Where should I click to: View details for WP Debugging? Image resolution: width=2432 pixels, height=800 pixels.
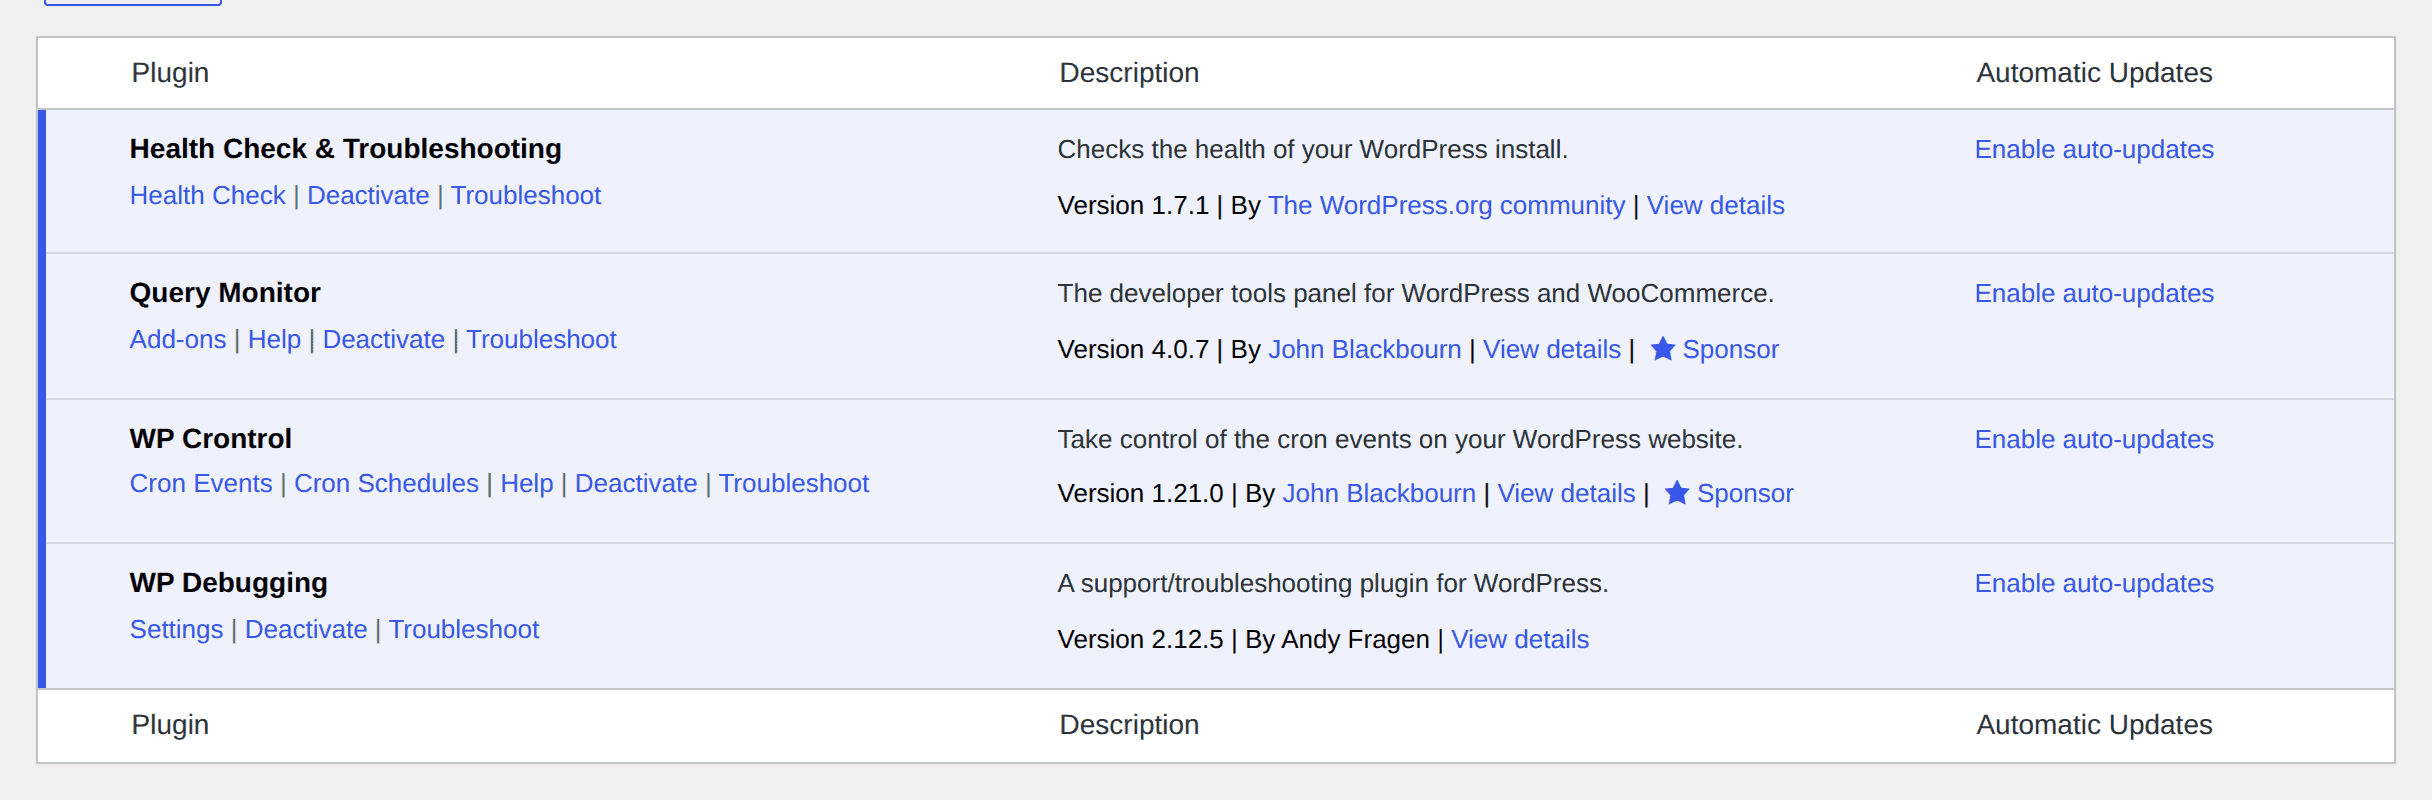coord(1520,639)
